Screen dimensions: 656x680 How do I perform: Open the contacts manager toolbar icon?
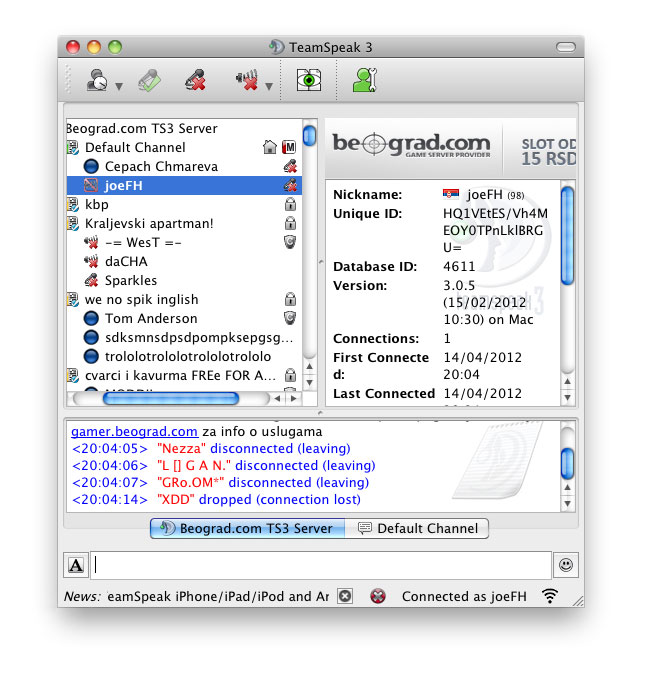pos(365,80)
